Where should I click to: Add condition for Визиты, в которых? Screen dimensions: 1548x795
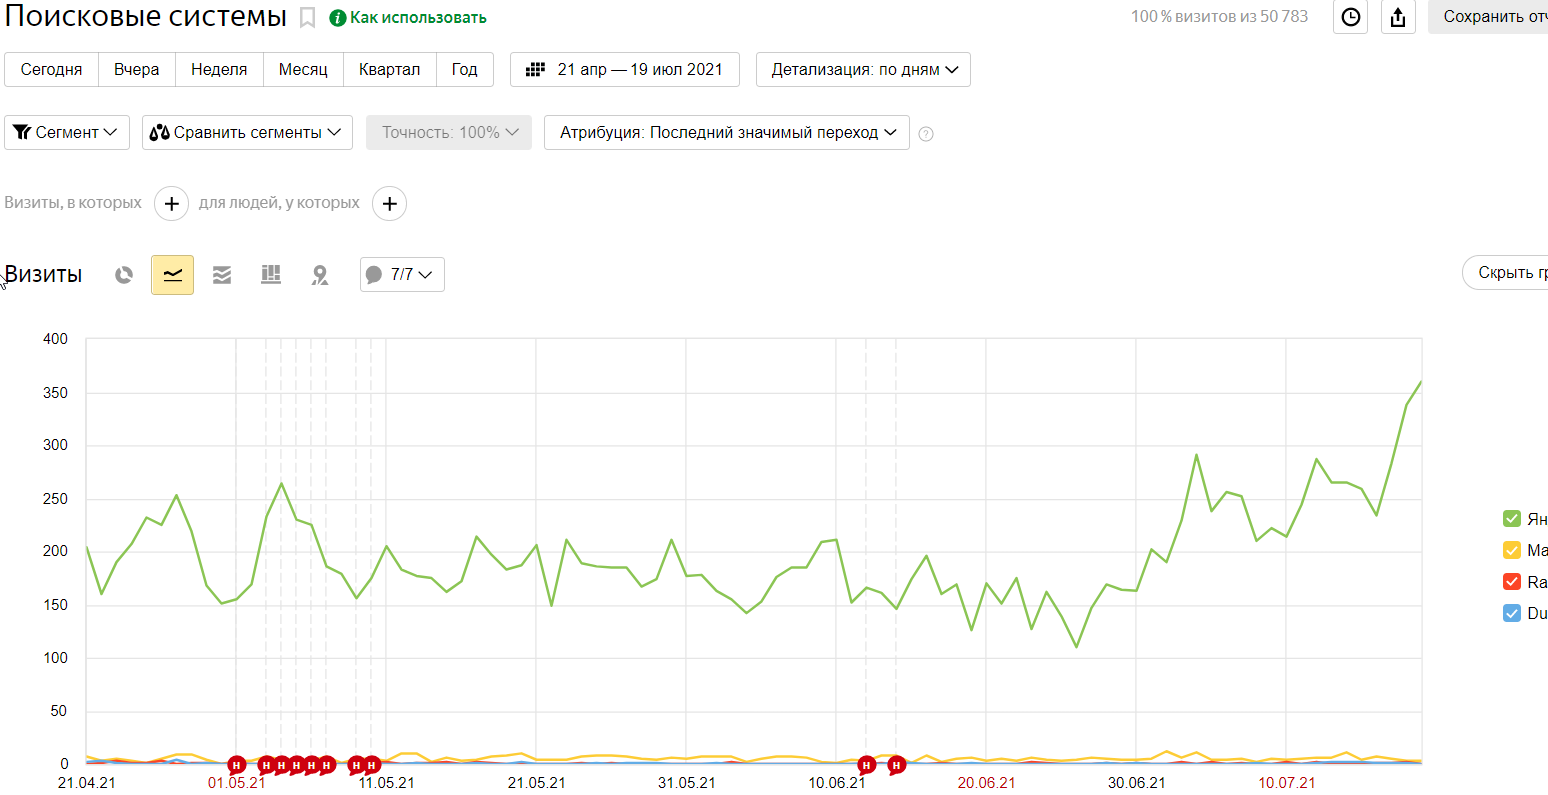(171, 204)
